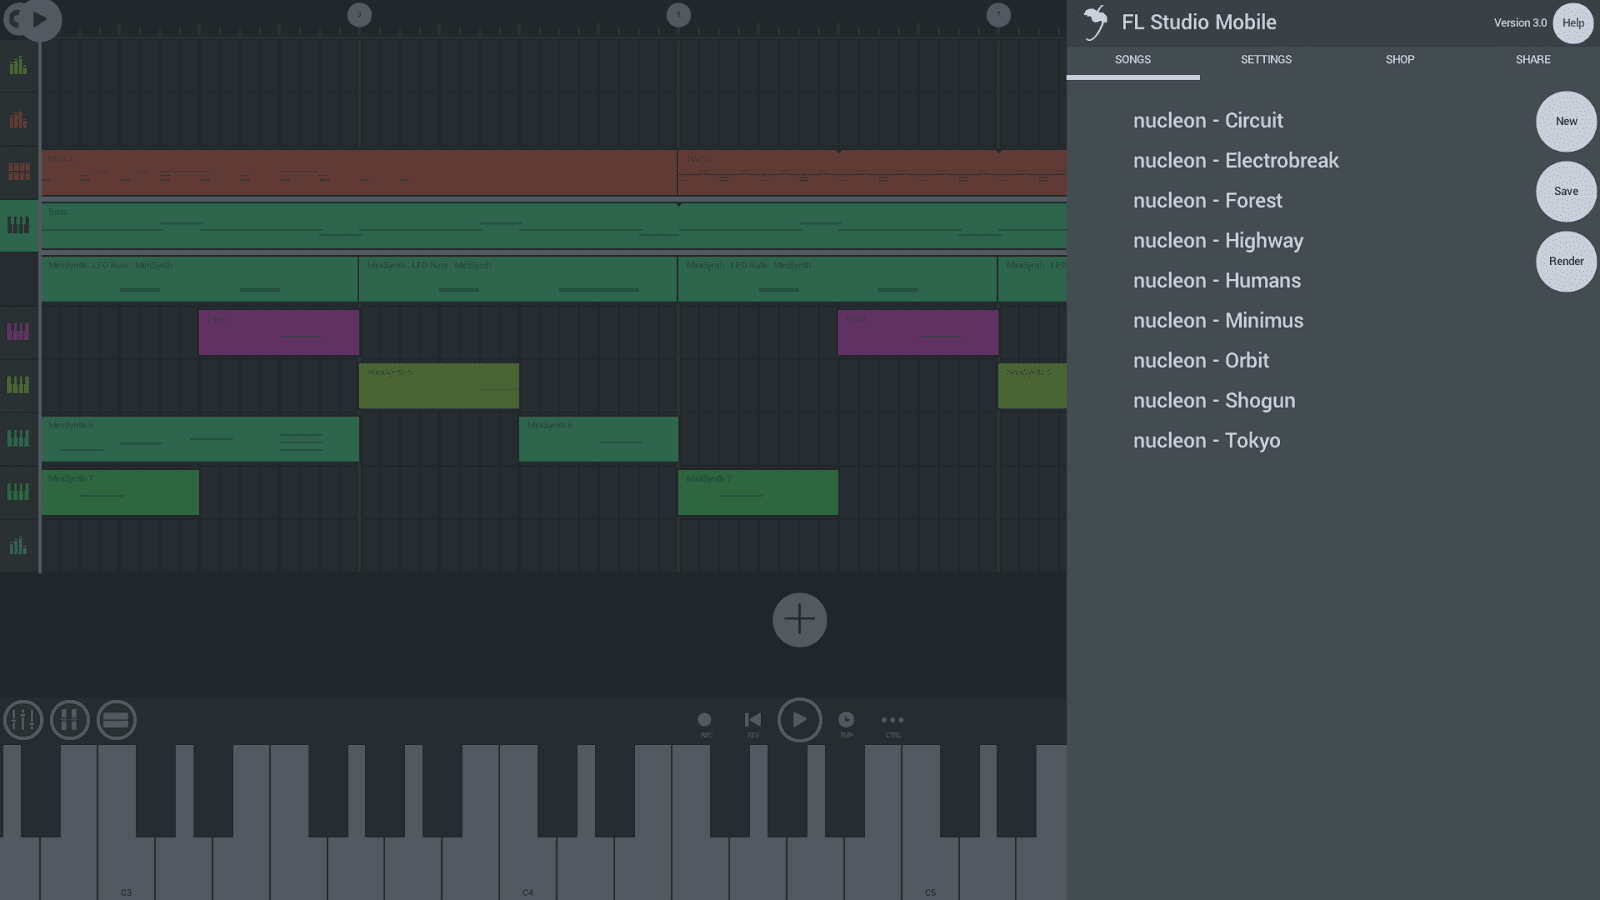This screenshot has height=900, width=1600.
Task: Select the wide MiniSynth 6 clip at the playlist start
Action: tap(200, 439)
